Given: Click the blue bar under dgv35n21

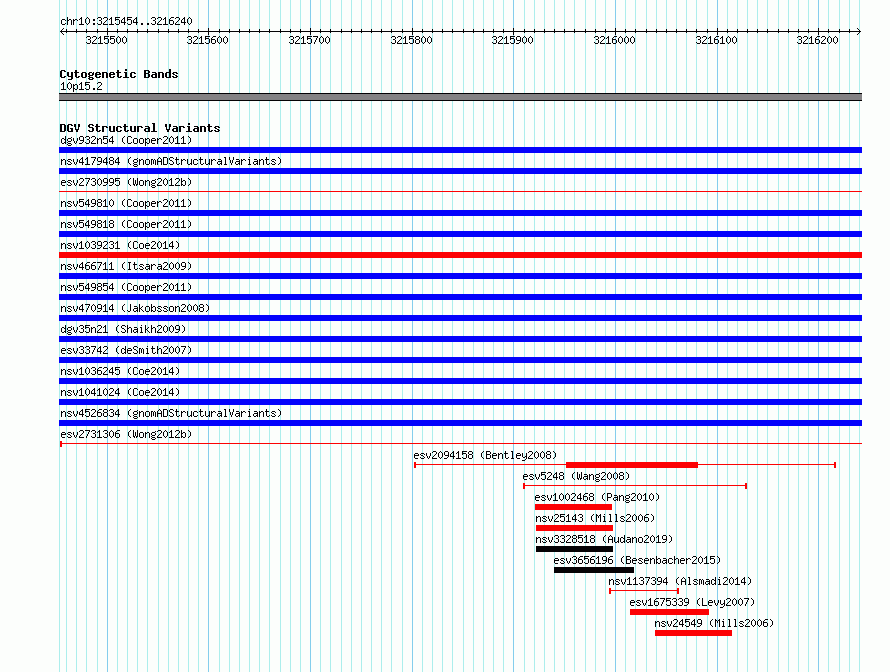Looking at the screenshot, I should click(460, 339).
